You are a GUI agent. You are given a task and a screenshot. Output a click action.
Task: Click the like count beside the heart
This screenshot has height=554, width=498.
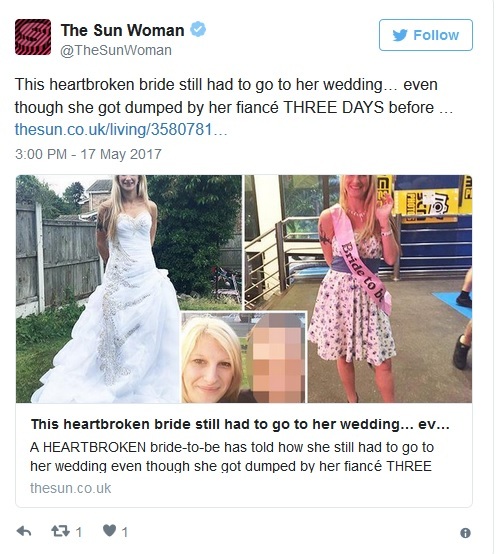[125, 532]
